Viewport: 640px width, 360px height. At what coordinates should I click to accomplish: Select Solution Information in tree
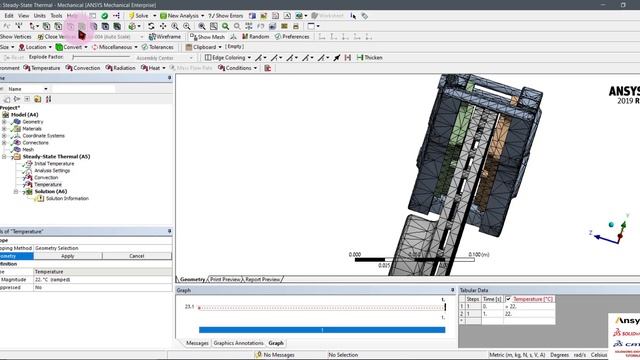(x=67, y=198)
